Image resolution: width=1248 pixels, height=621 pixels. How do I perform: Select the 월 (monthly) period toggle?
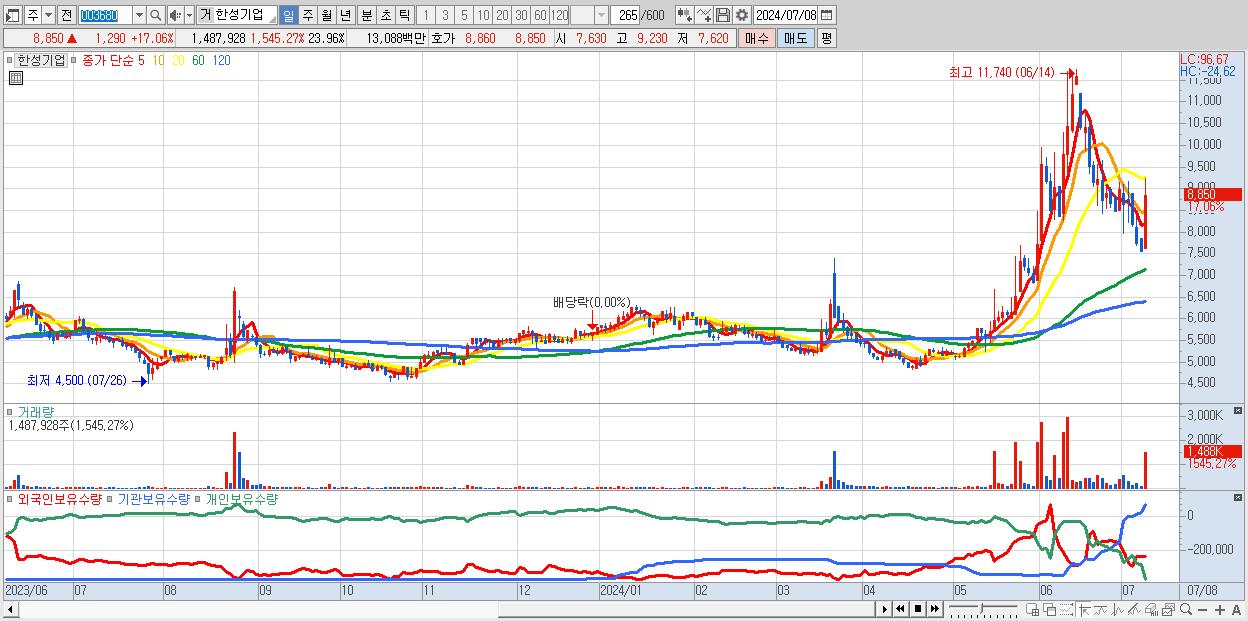tap(326, 15)
